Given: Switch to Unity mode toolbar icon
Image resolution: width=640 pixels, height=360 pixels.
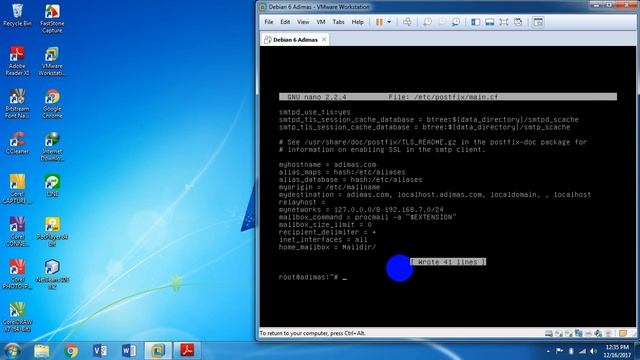Looking at the screenshot, I should click(518, 22).
